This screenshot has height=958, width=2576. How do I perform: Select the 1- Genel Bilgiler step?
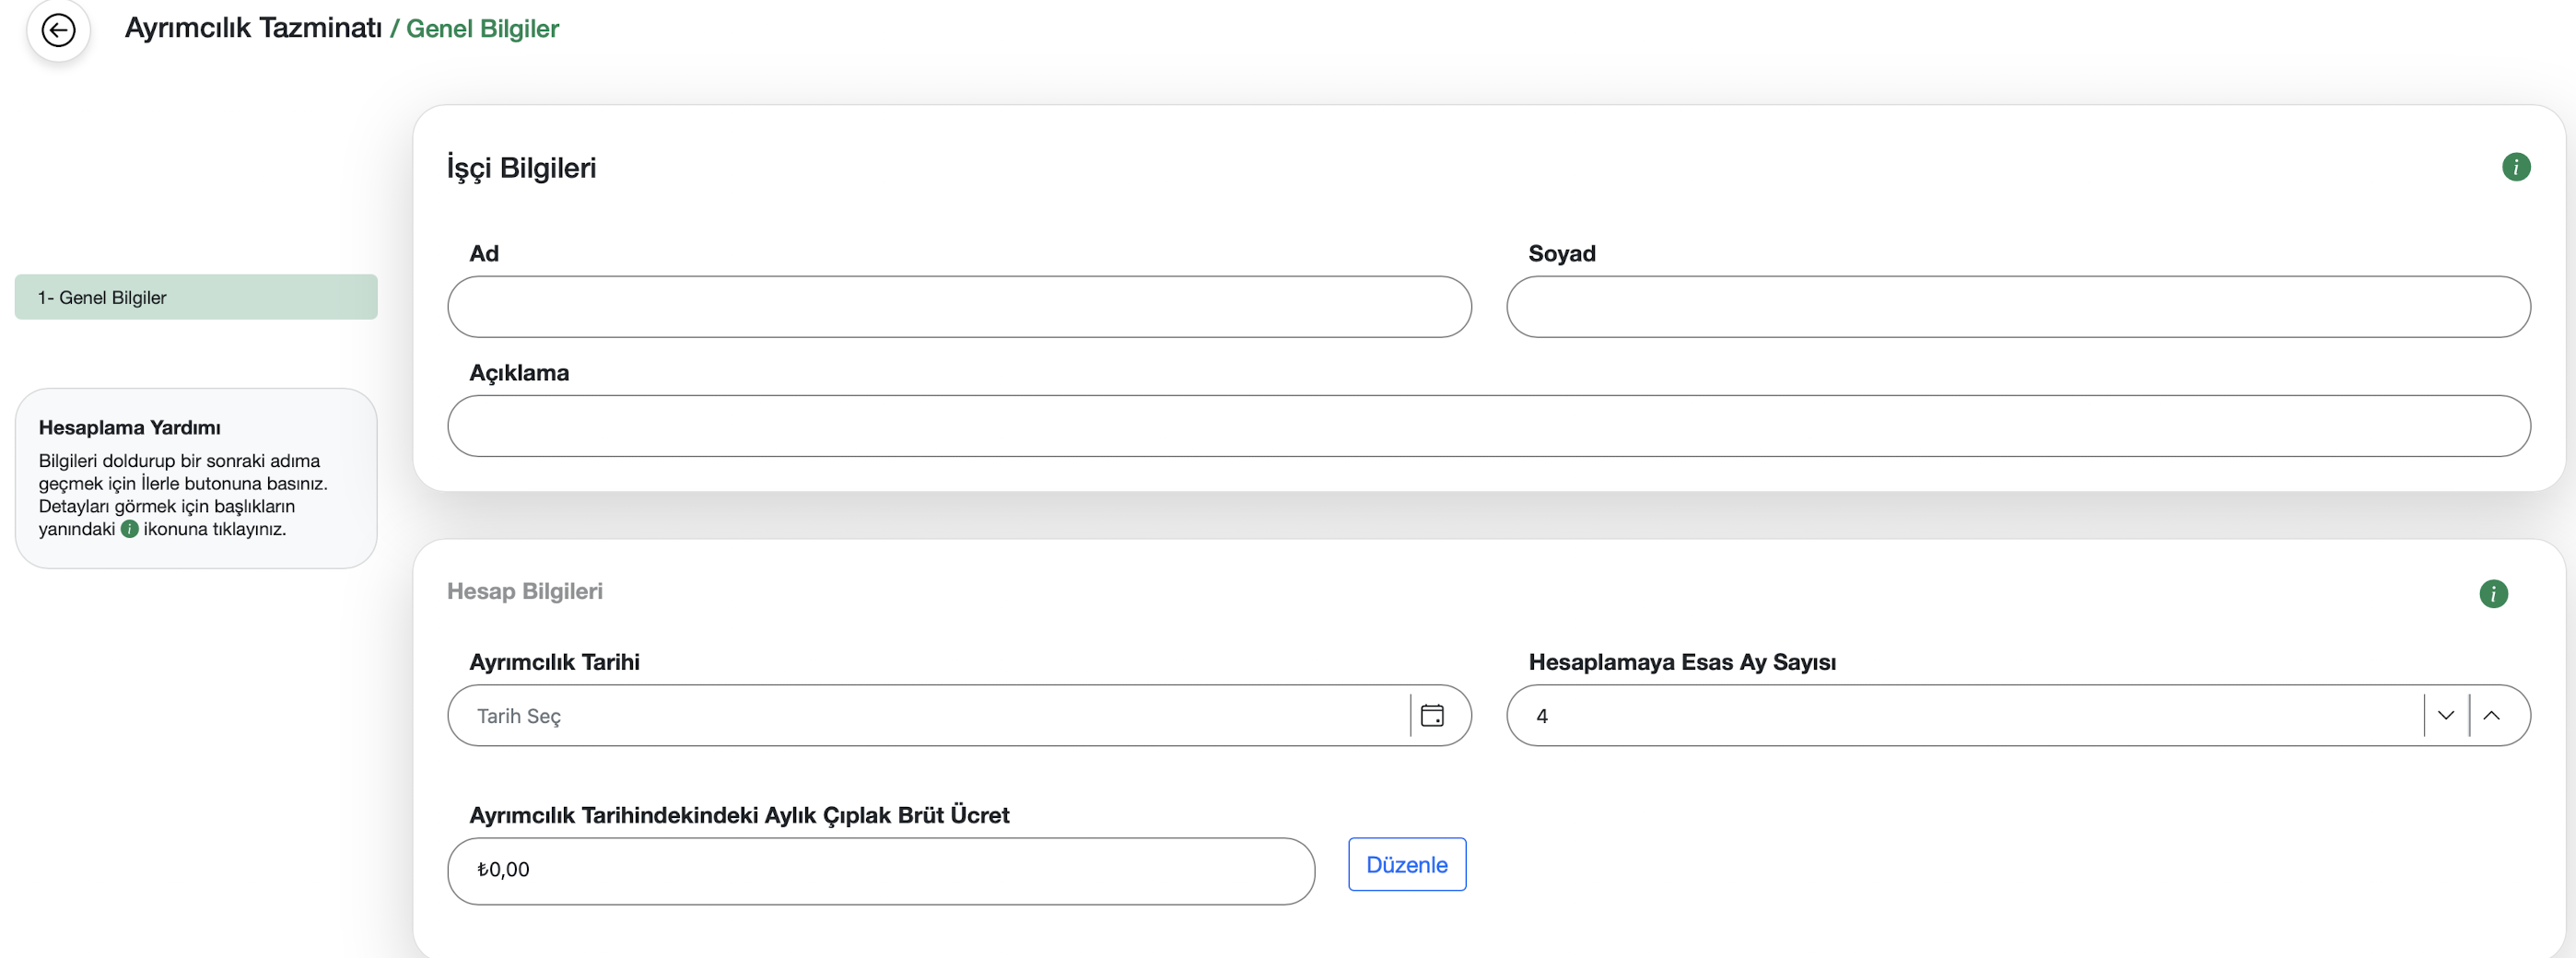click(x=196, y=298)
